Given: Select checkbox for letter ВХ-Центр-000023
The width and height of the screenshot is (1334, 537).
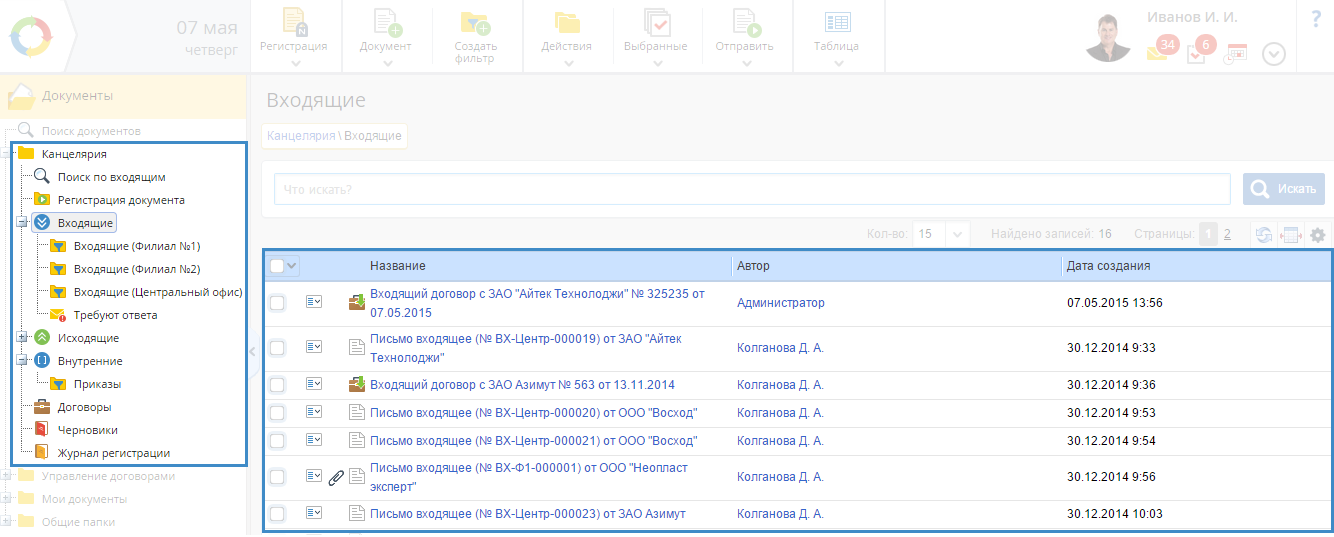Looking at the screenshot, I should pos(277,514).
